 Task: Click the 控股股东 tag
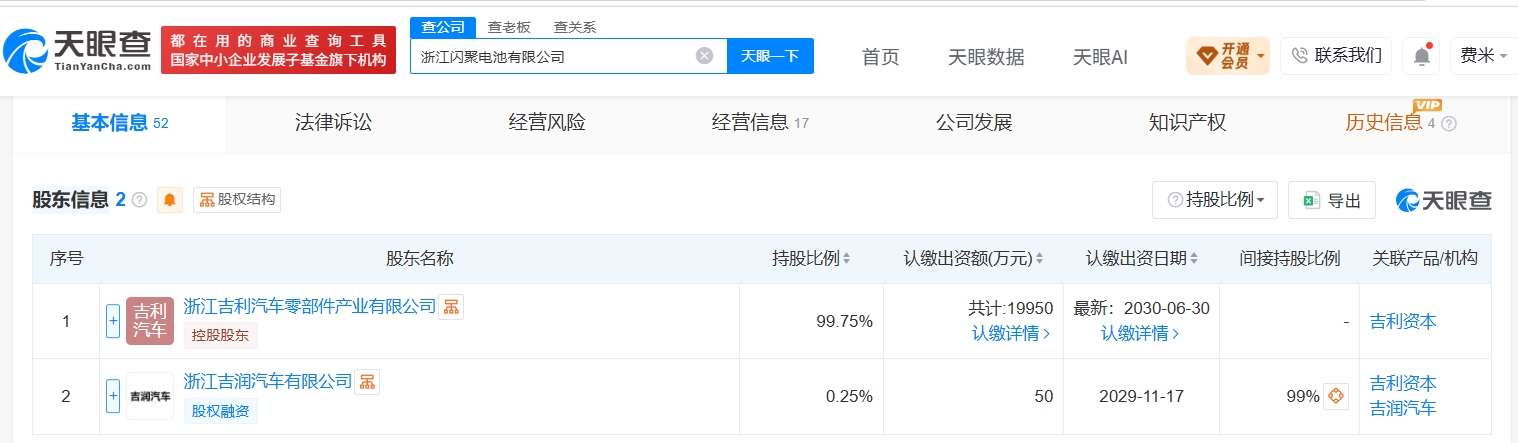tap(221, 335)
